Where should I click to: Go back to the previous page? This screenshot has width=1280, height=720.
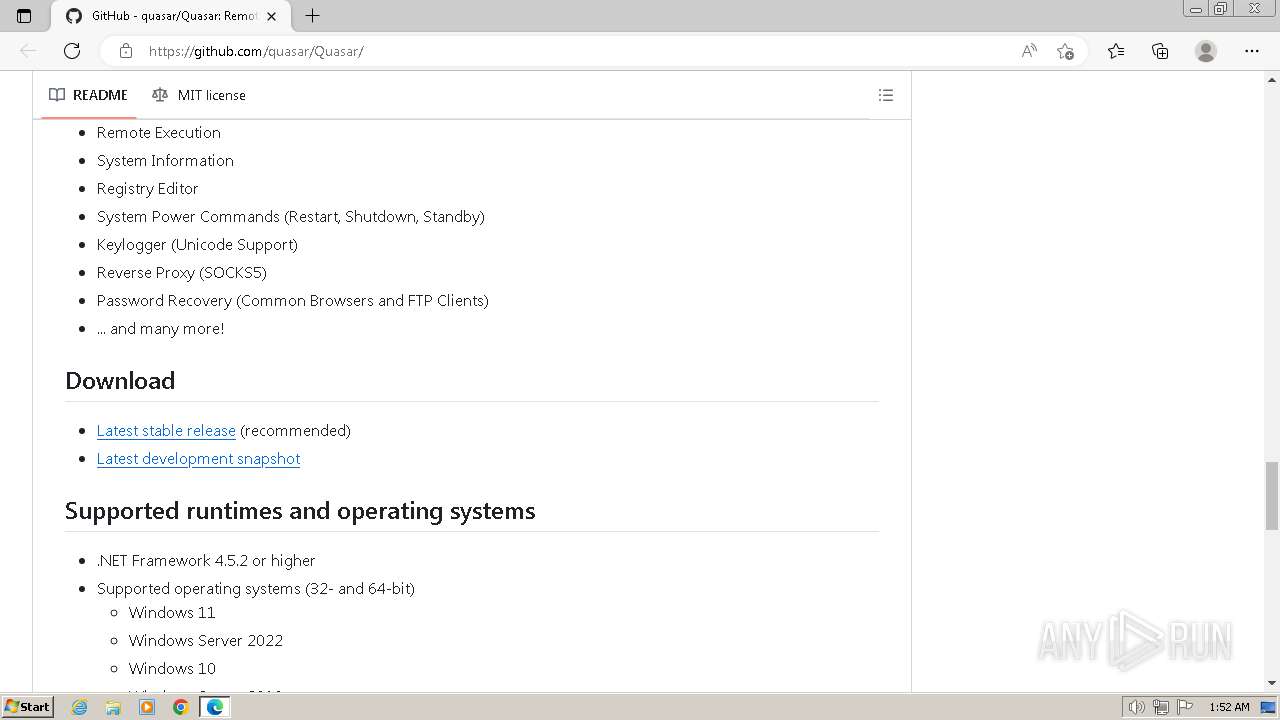click(28, 51)
